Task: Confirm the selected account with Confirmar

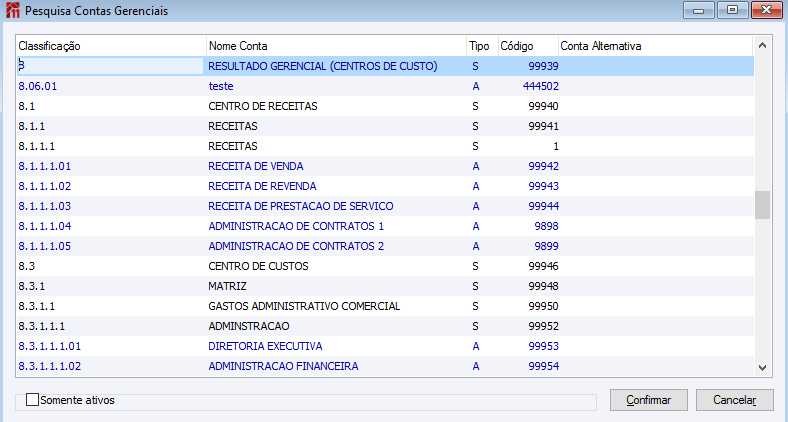Action: pyautogui.click(x=648, y=400)
